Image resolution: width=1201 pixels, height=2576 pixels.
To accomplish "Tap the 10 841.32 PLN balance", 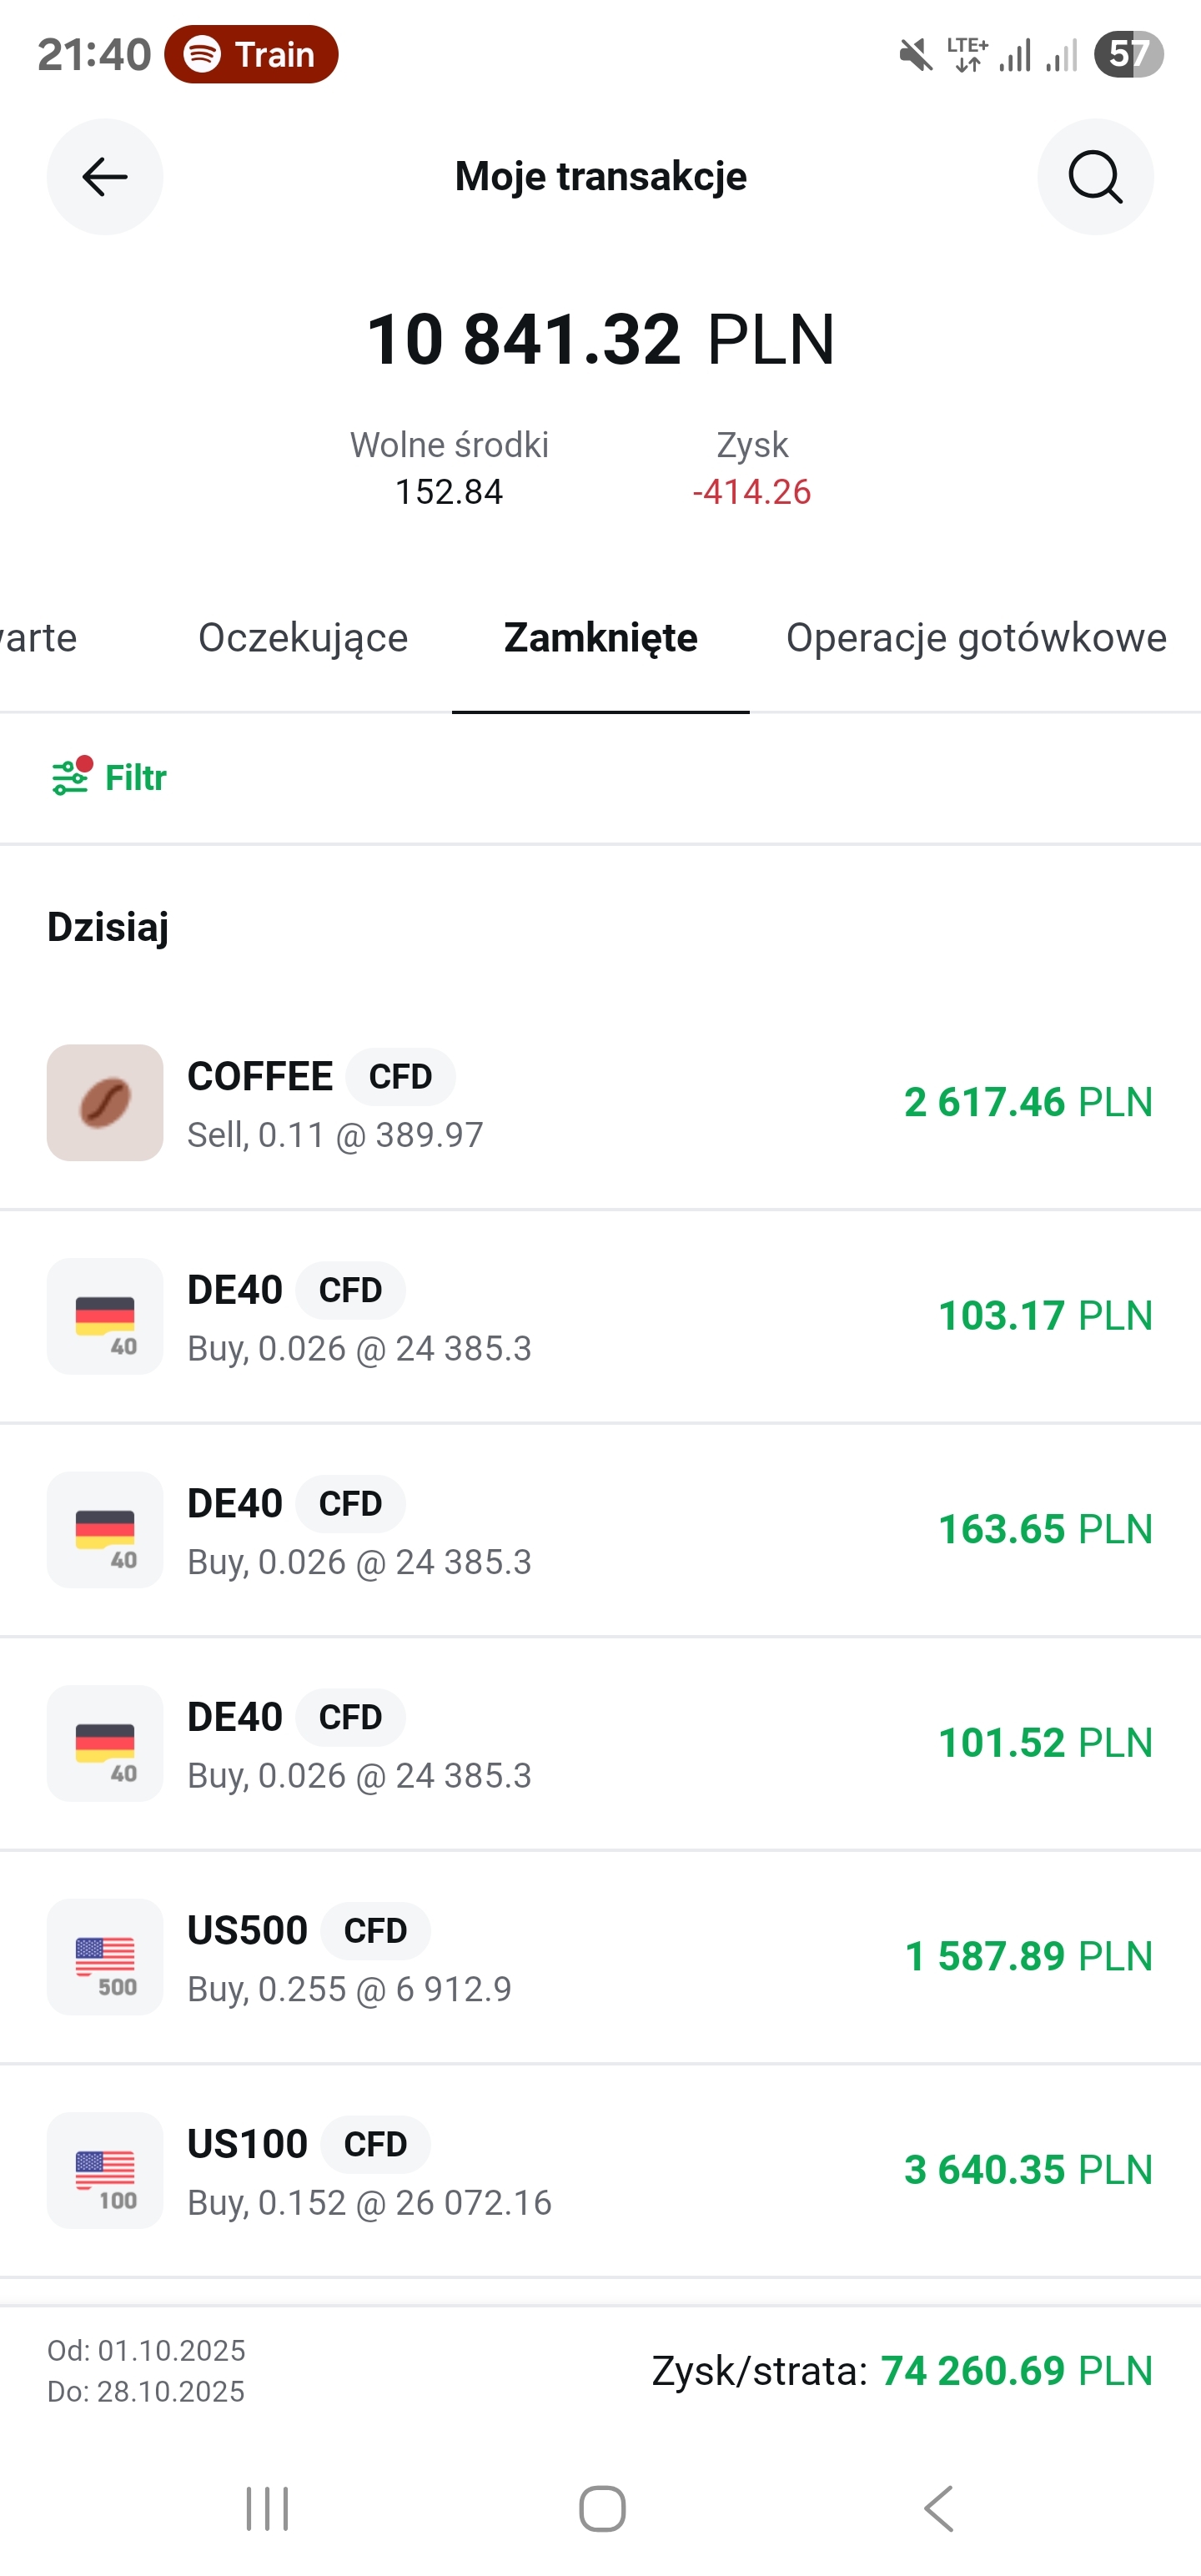I will (x=600, y=339).
